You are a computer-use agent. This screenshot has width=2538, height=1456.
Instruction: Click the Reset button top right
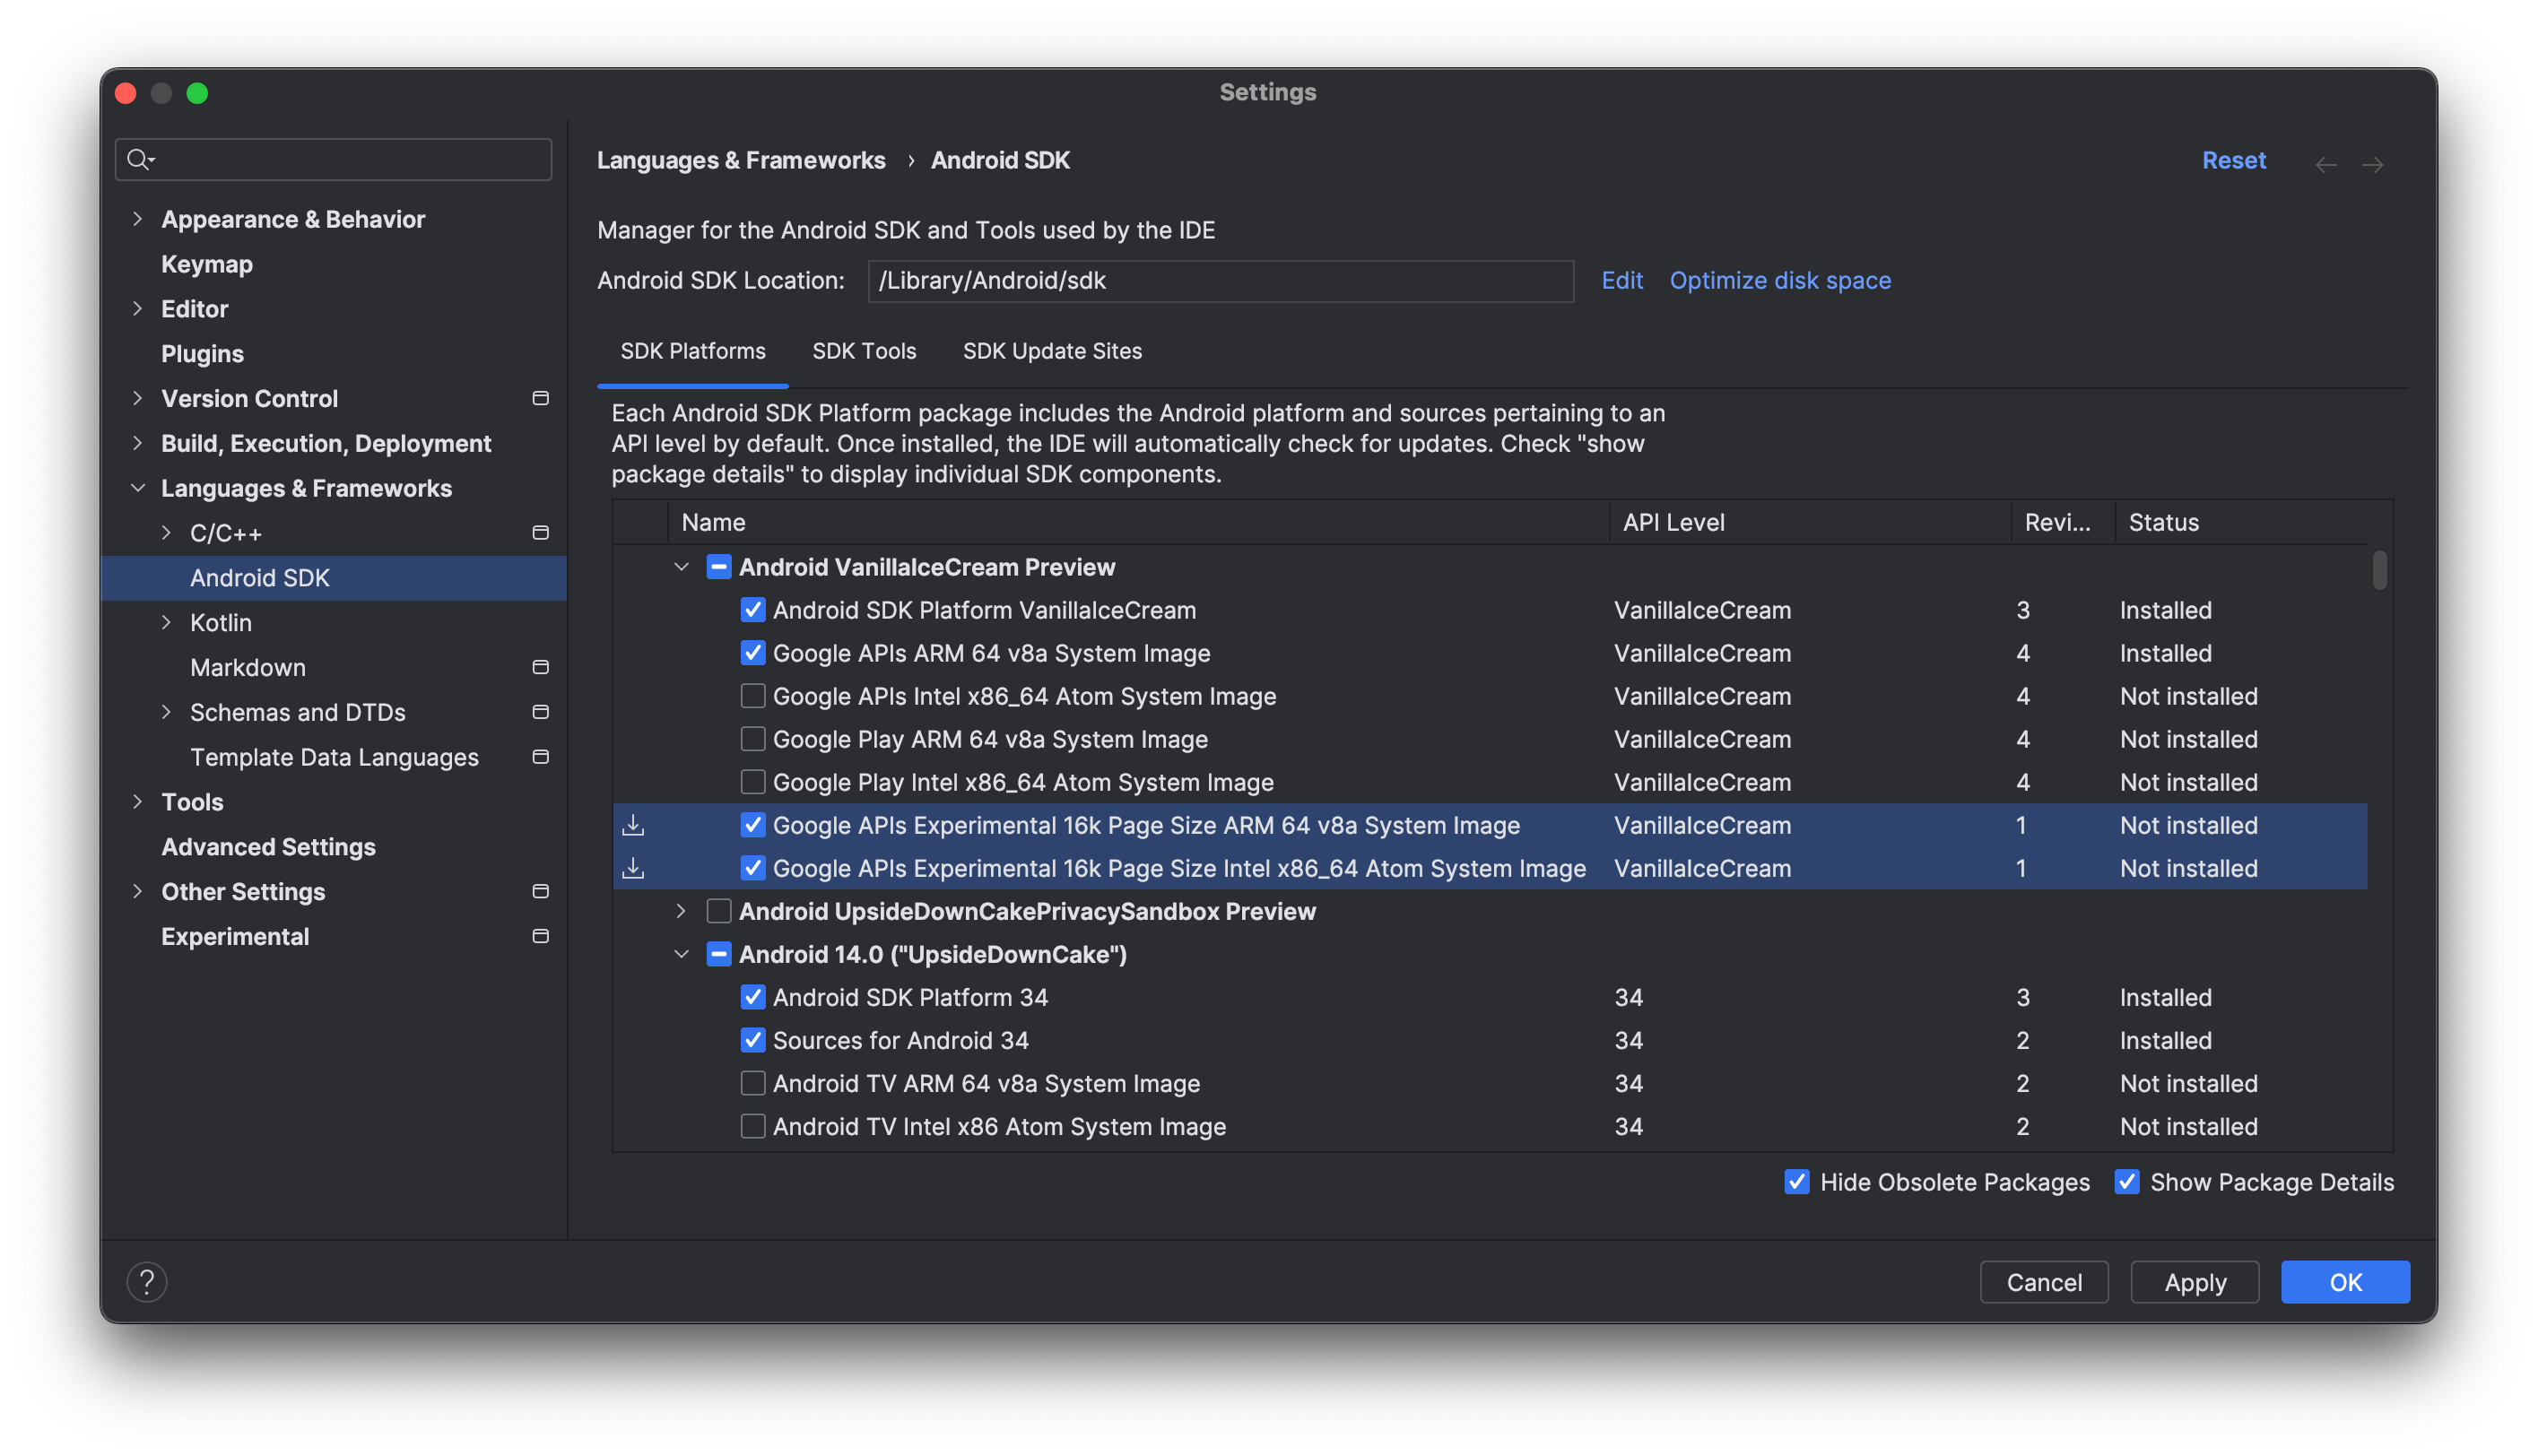(2233, 159)
